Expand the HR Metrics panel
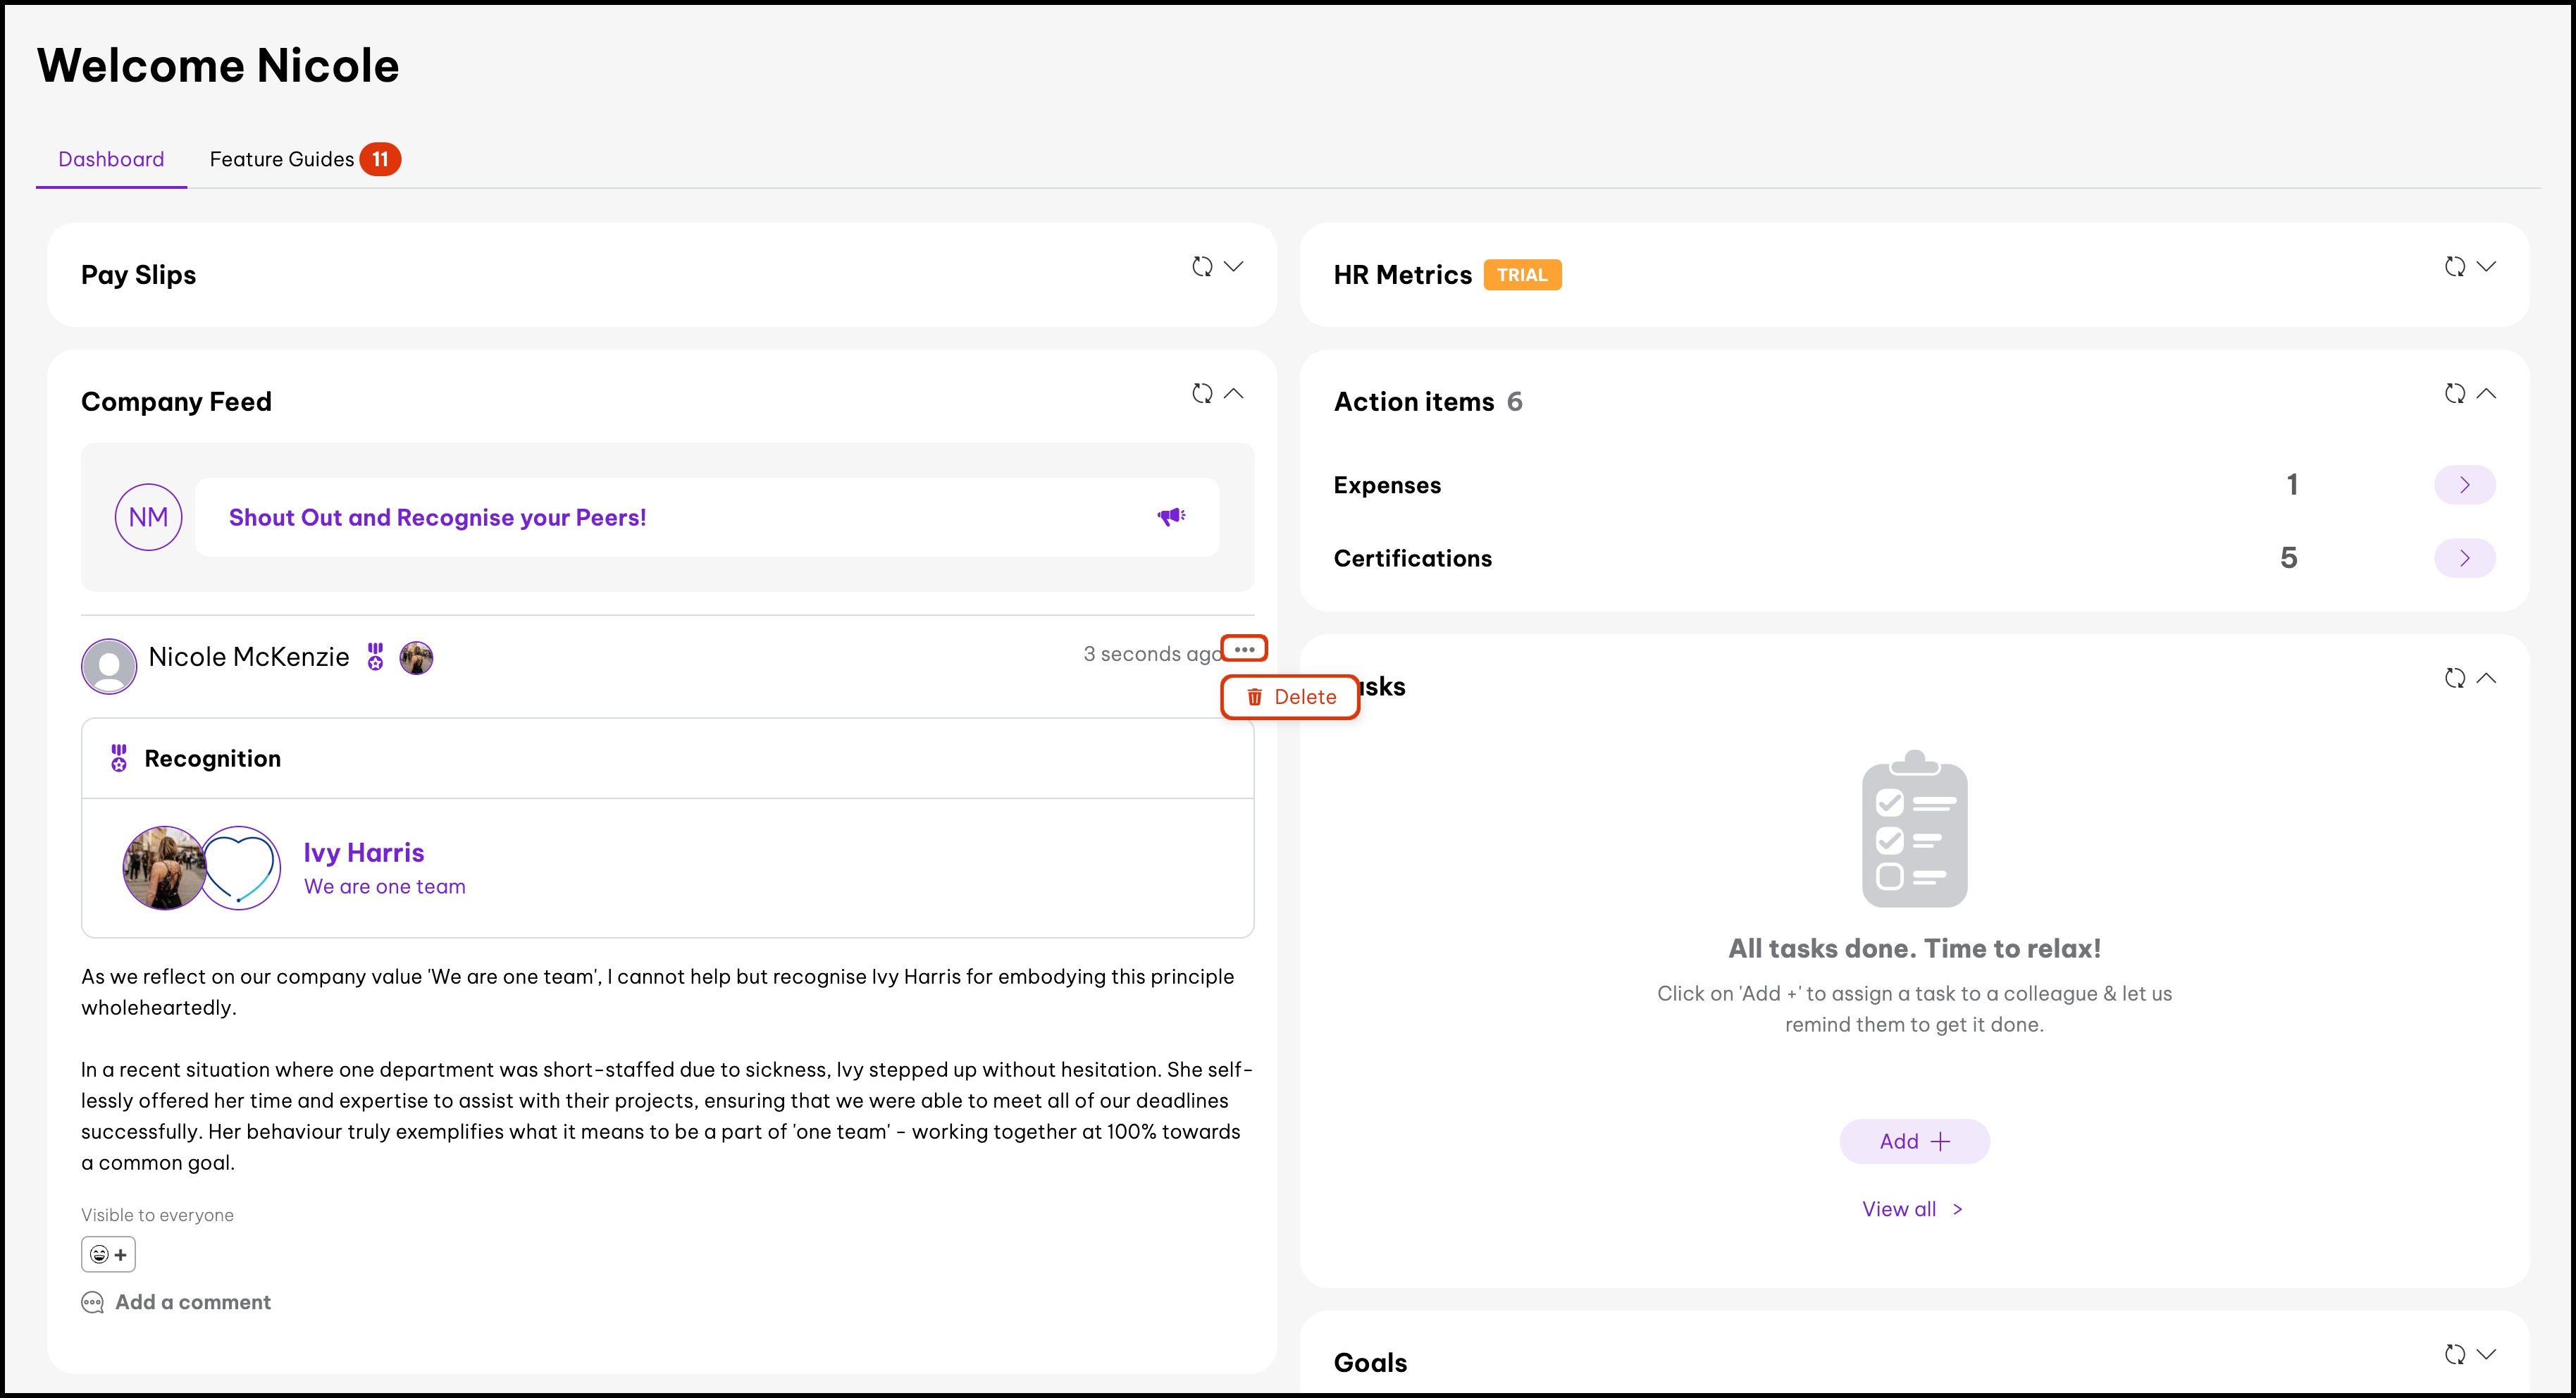 (x=2486, y=267)
